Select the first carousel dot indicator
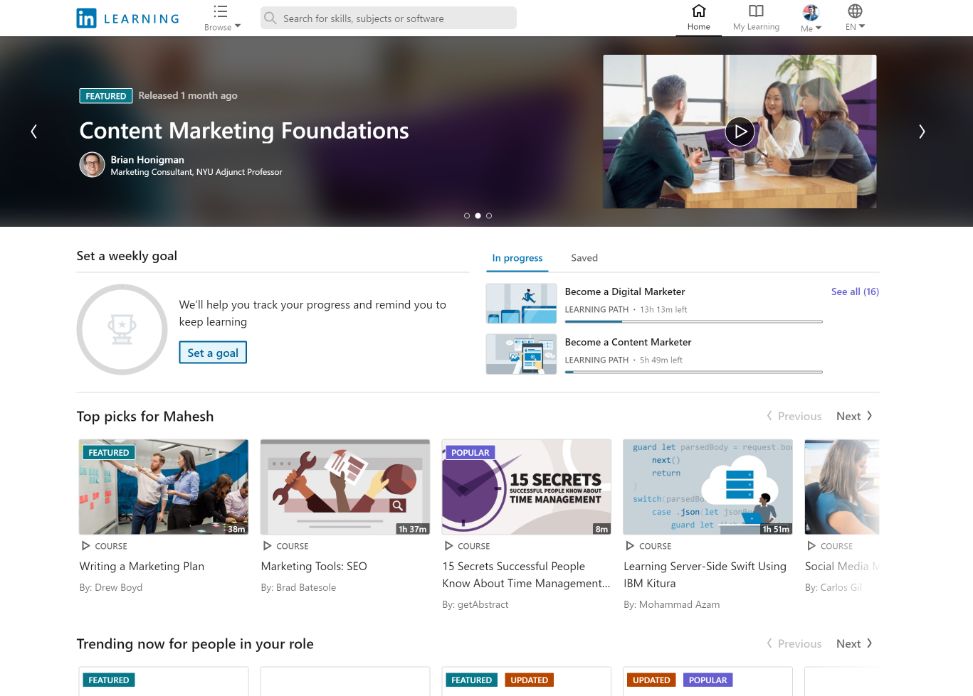 (x=467, y=215)
